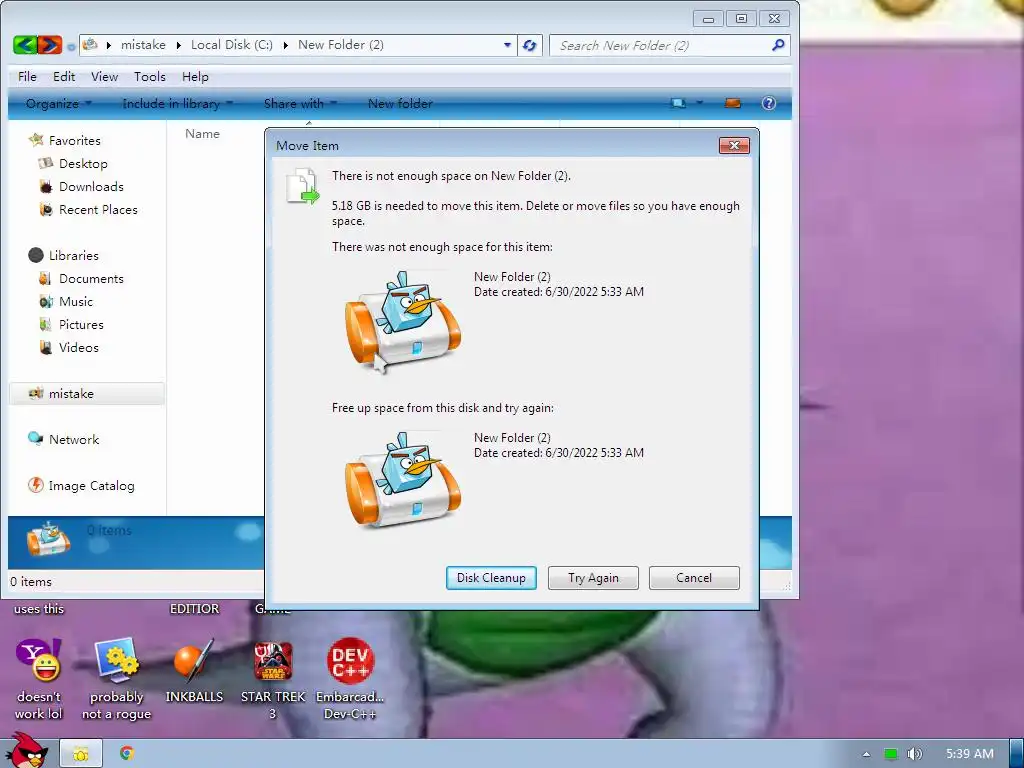The height and width of the screenshot is (768, 1024).
Task: Open the recent locations dropdown beside Forward
Action: pos(71,46)
